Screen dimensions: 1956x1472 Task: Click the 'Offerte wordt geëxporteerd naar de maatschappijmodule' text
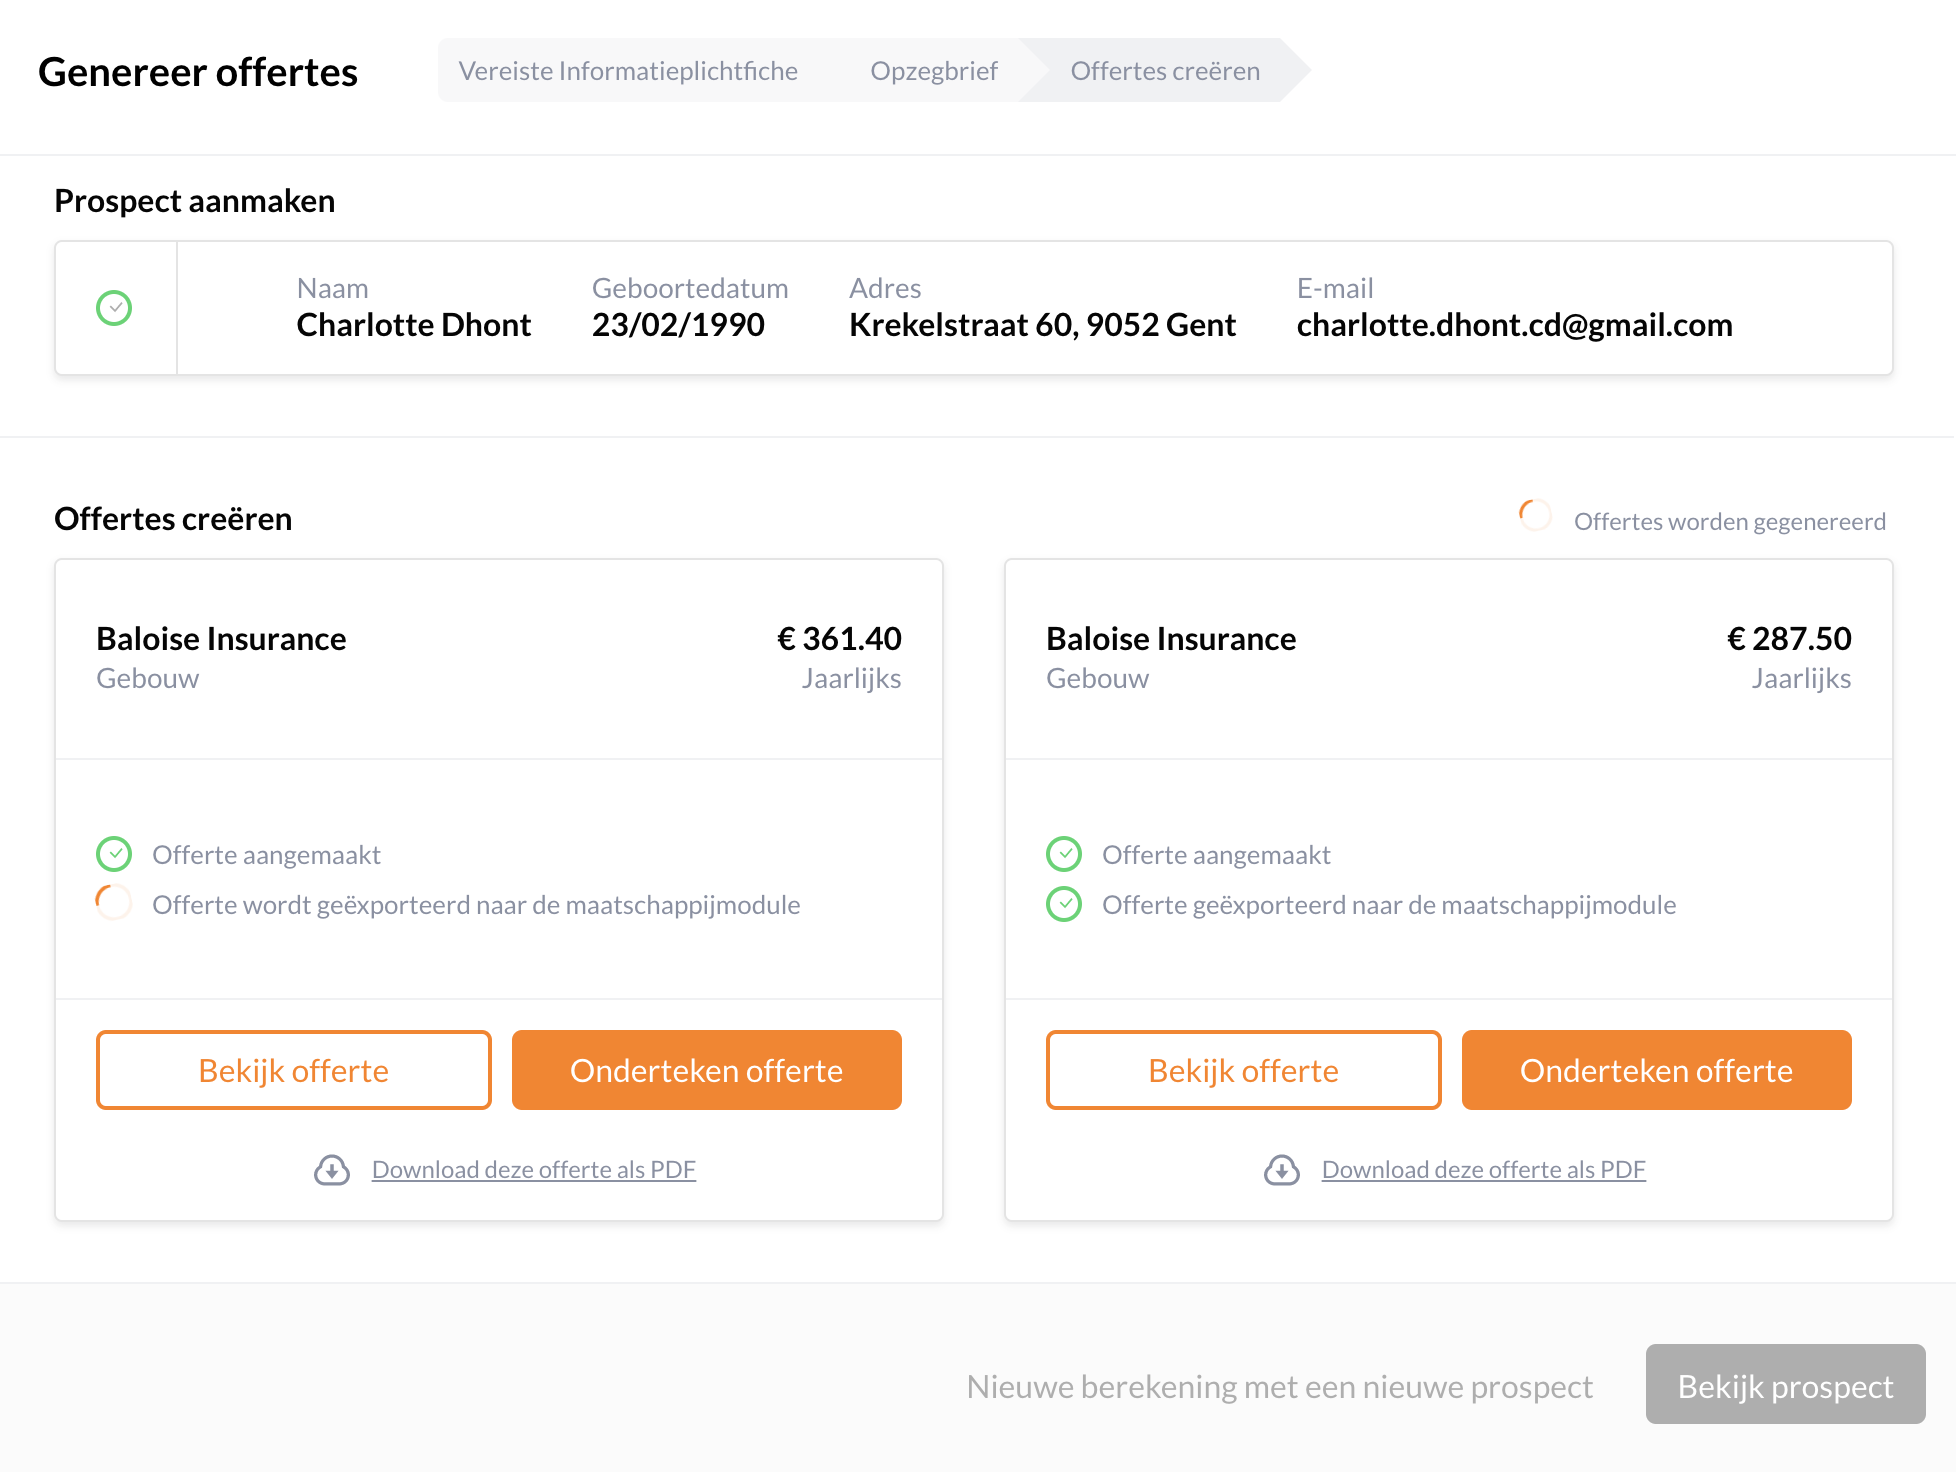(x=476, y=905)
